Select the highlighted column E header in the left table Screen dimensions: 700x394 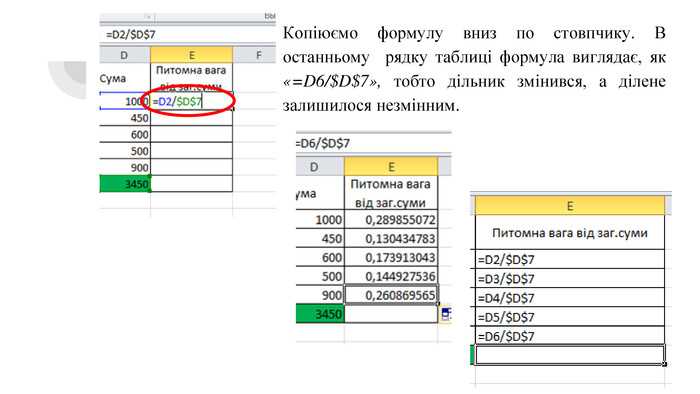(x=192, y=55)
